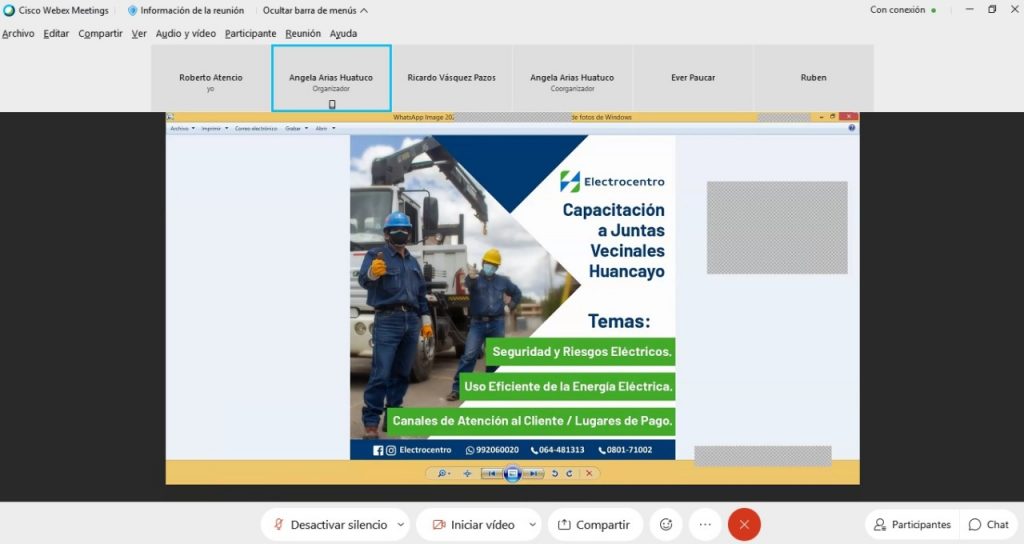This screenshot has width=1024, height=544.
Task: Click the camera icon in Iniciar vídeo
Action: point(439,524)
